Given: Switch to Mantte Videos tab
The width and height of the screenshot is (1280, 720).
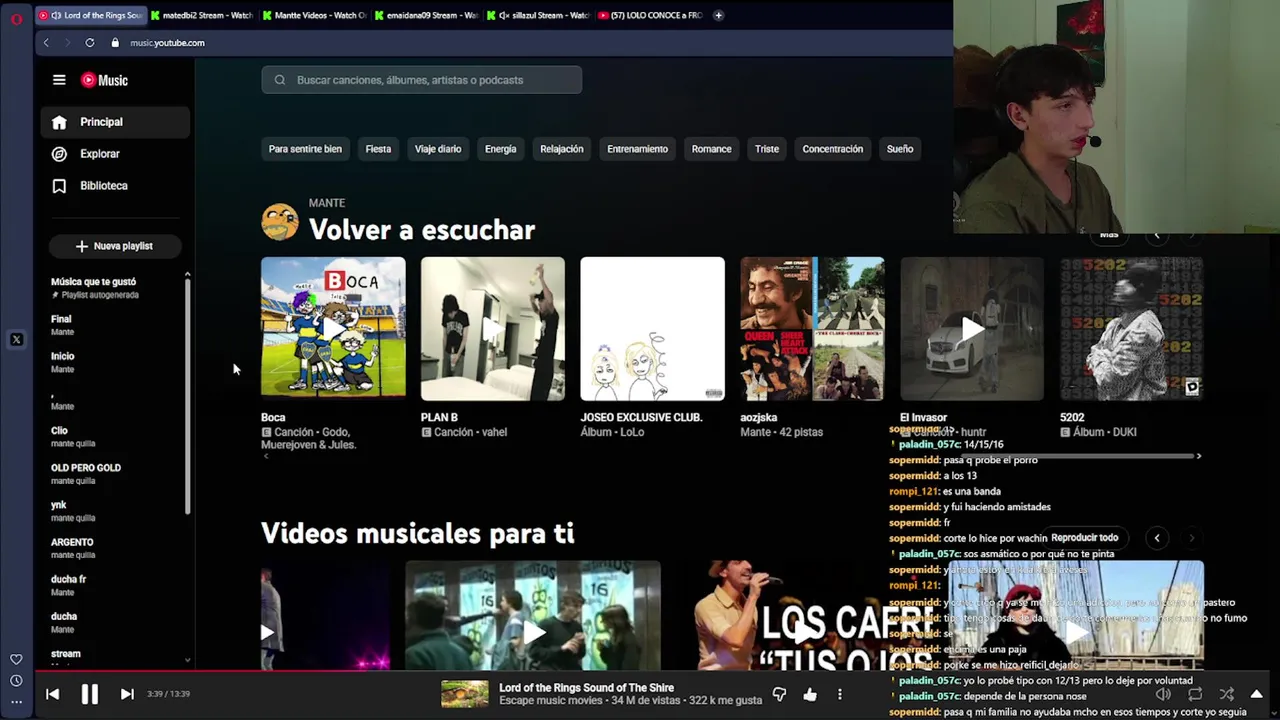Looking at the screenshot, I should click(x=316, y=15).
